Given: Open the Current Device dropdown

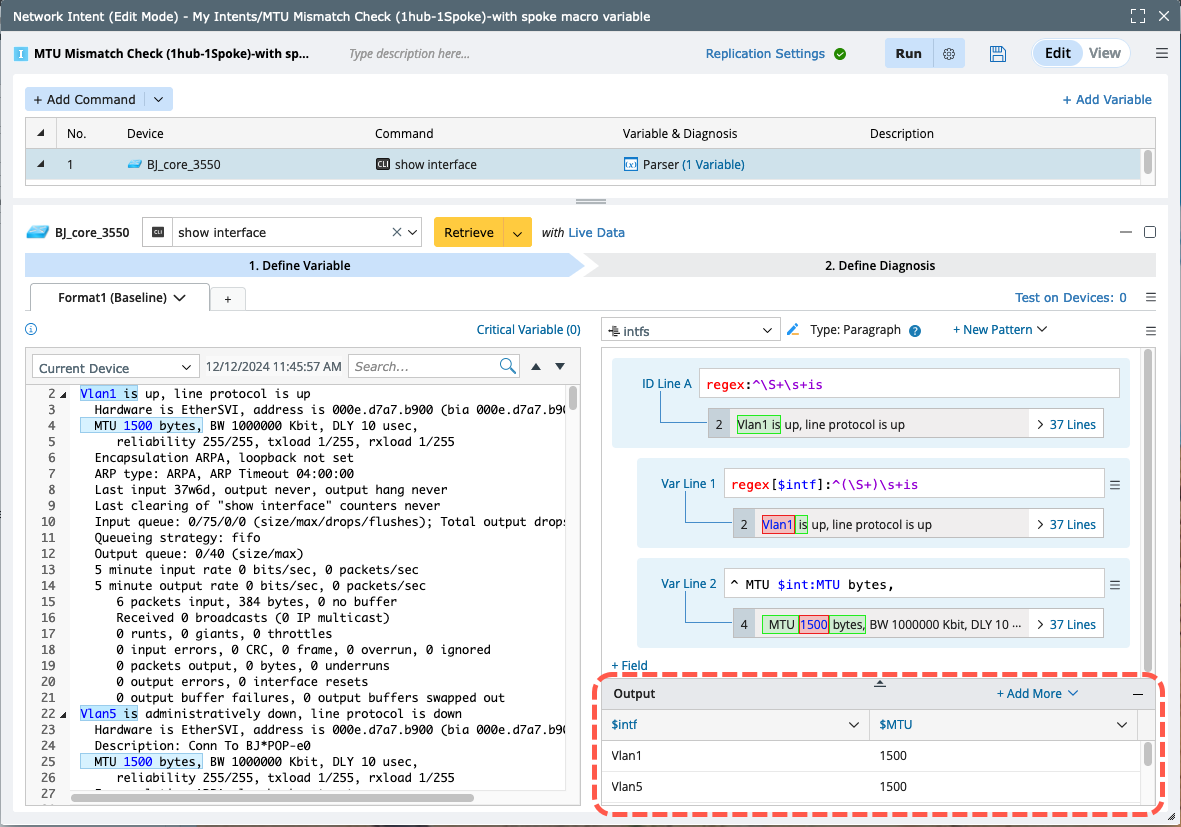Looking at the screenshot, I should click(116, 368).
